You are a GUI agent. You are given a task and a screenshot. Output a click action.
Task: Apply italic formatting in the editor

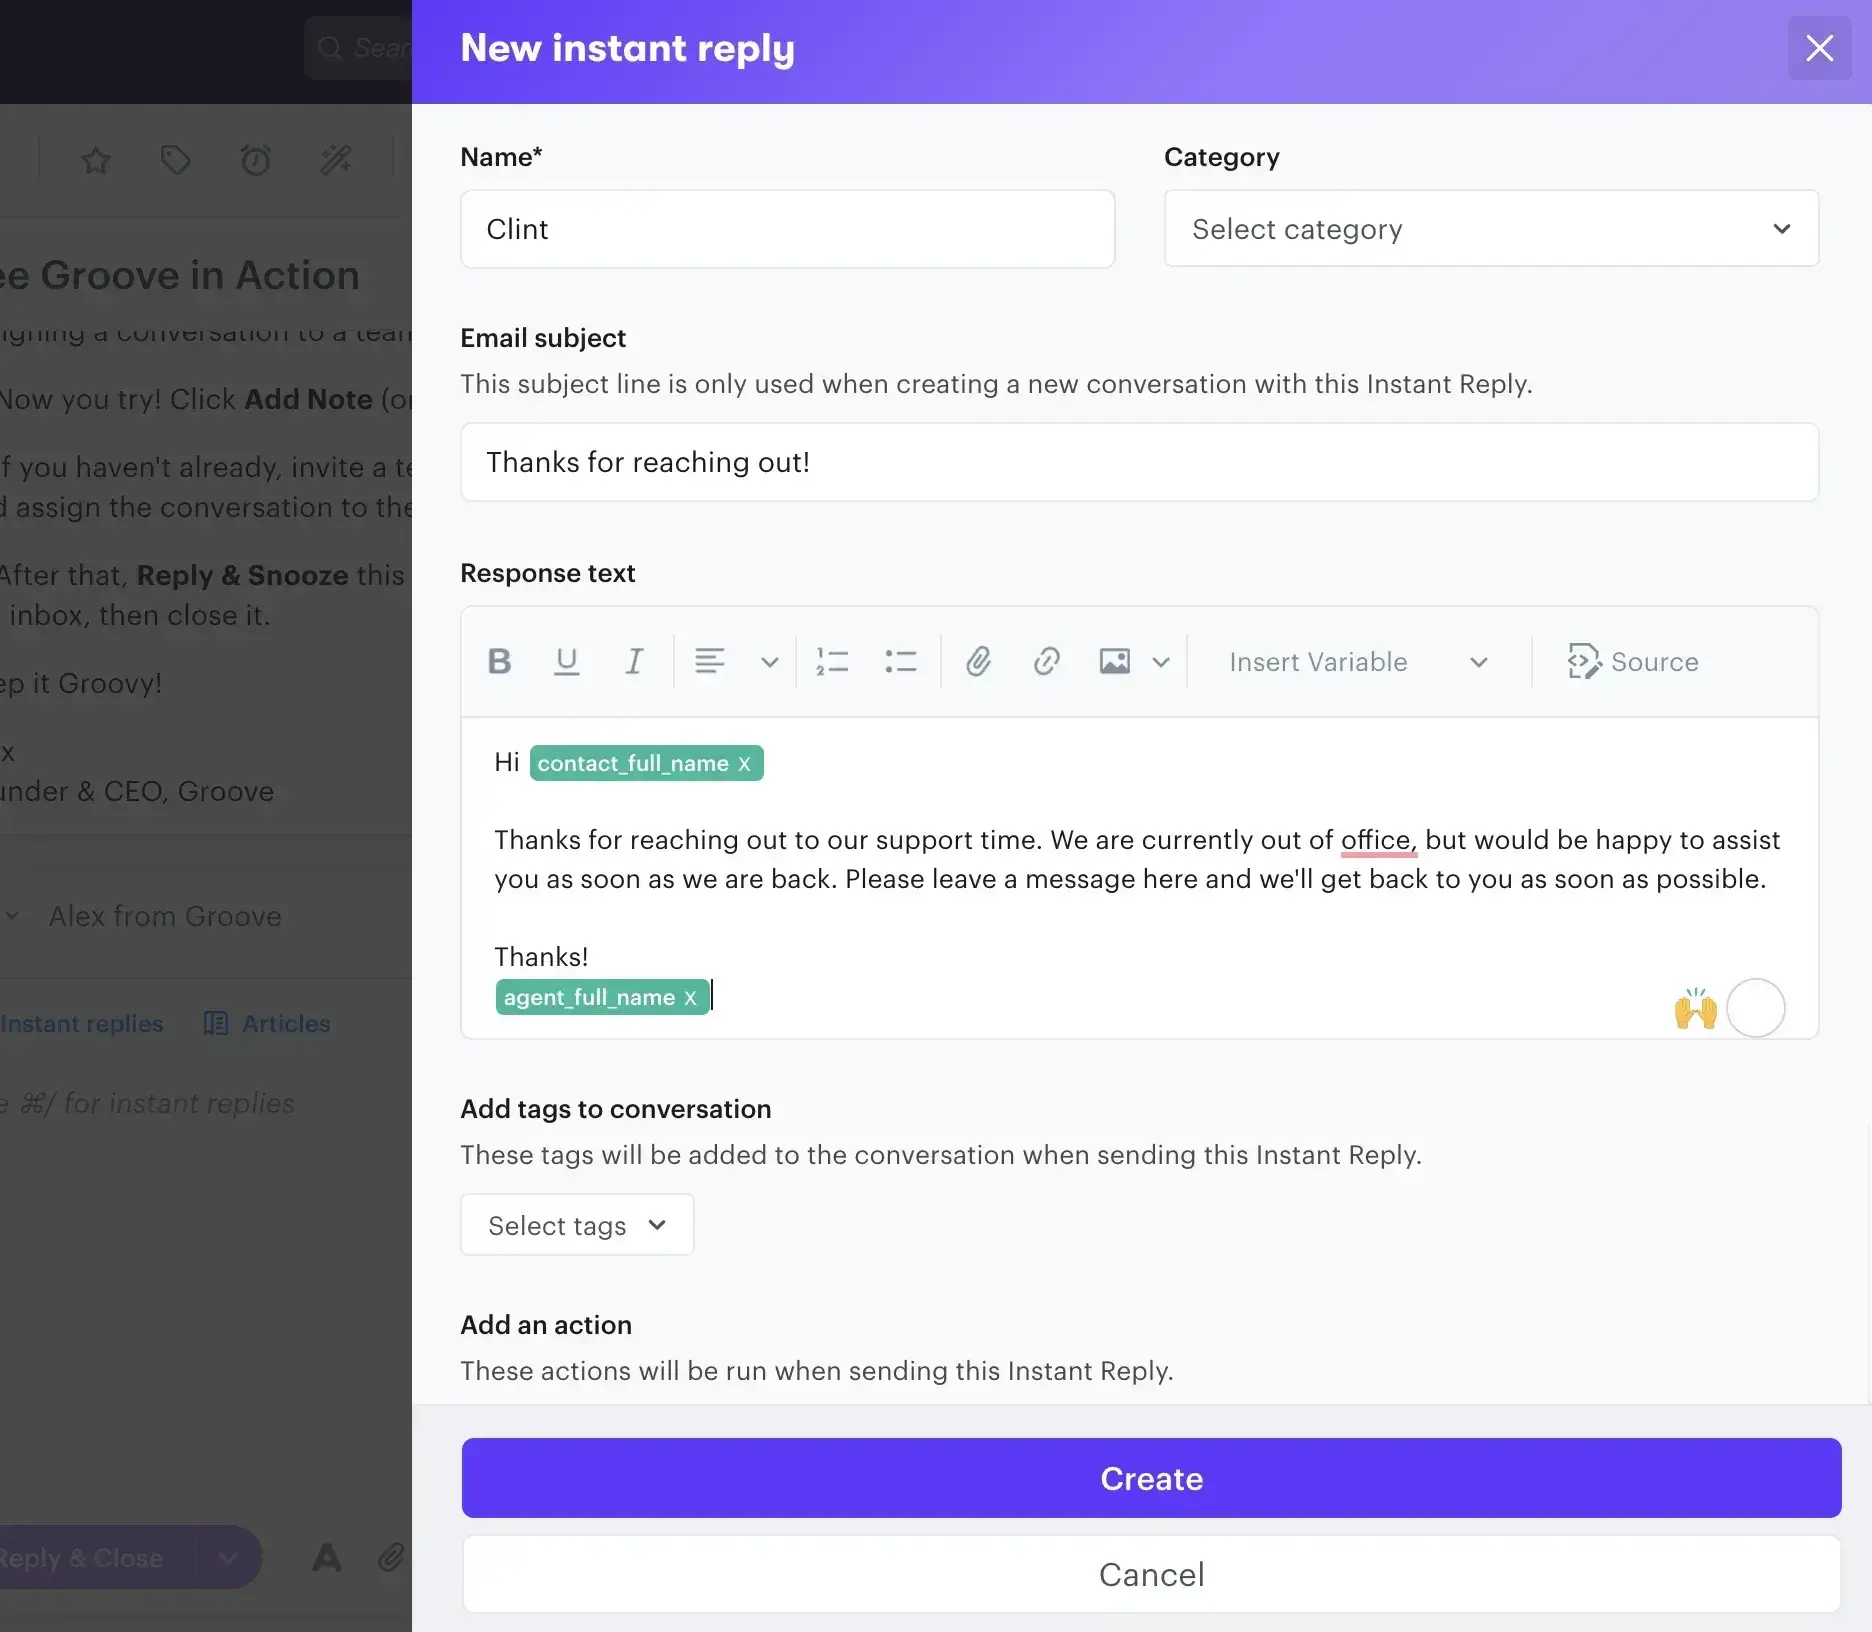coord(634,661)
